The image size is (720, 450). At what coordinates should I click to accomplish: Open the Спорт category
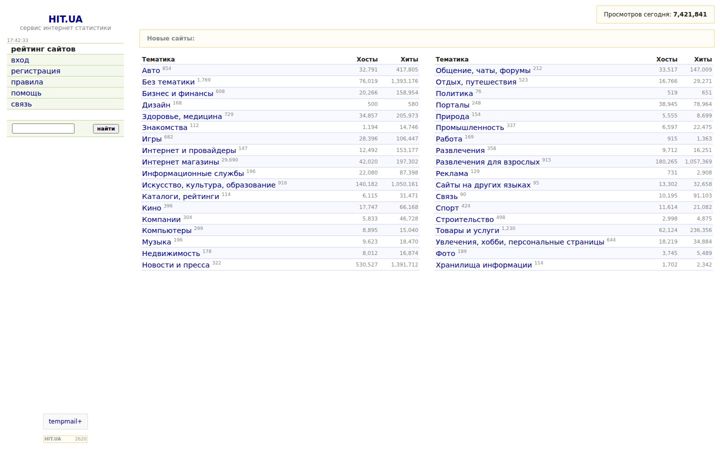click(x=447, y=208)
